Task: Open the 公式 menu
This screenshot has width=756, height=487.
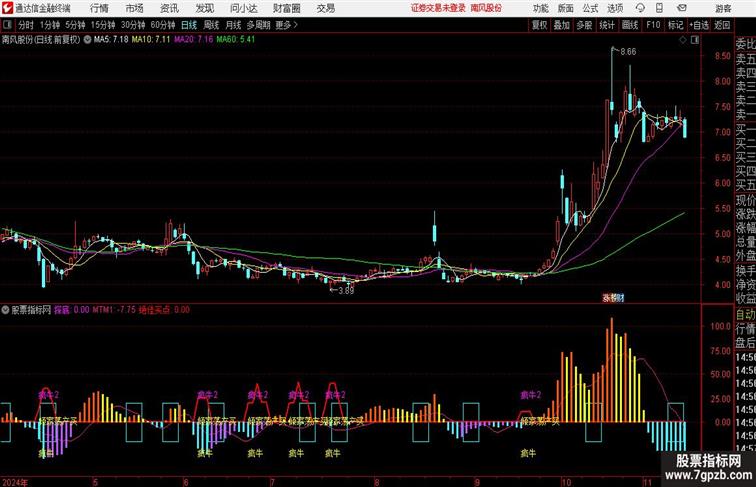Action: pos(590,8)
